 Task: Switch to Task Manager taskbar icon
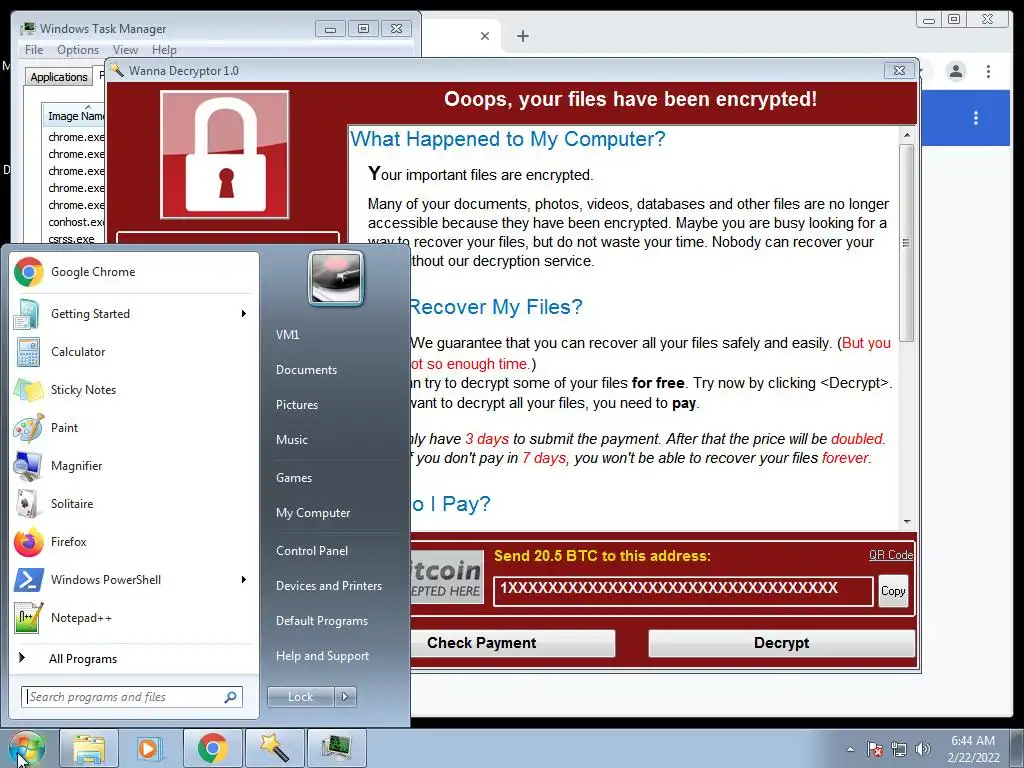[336, 748]
